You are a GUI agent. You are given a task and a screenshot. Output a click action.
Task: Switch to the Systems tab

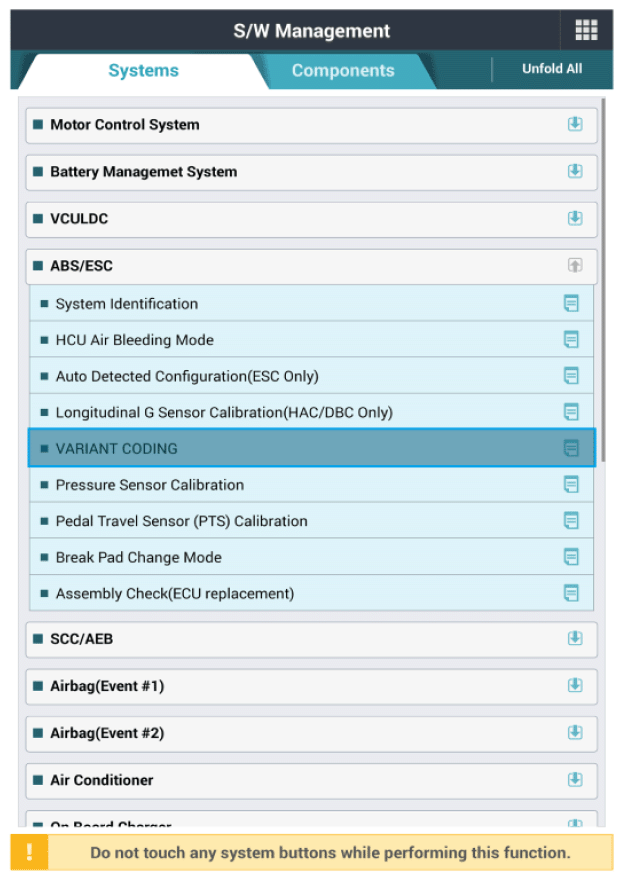pos(144,71)
